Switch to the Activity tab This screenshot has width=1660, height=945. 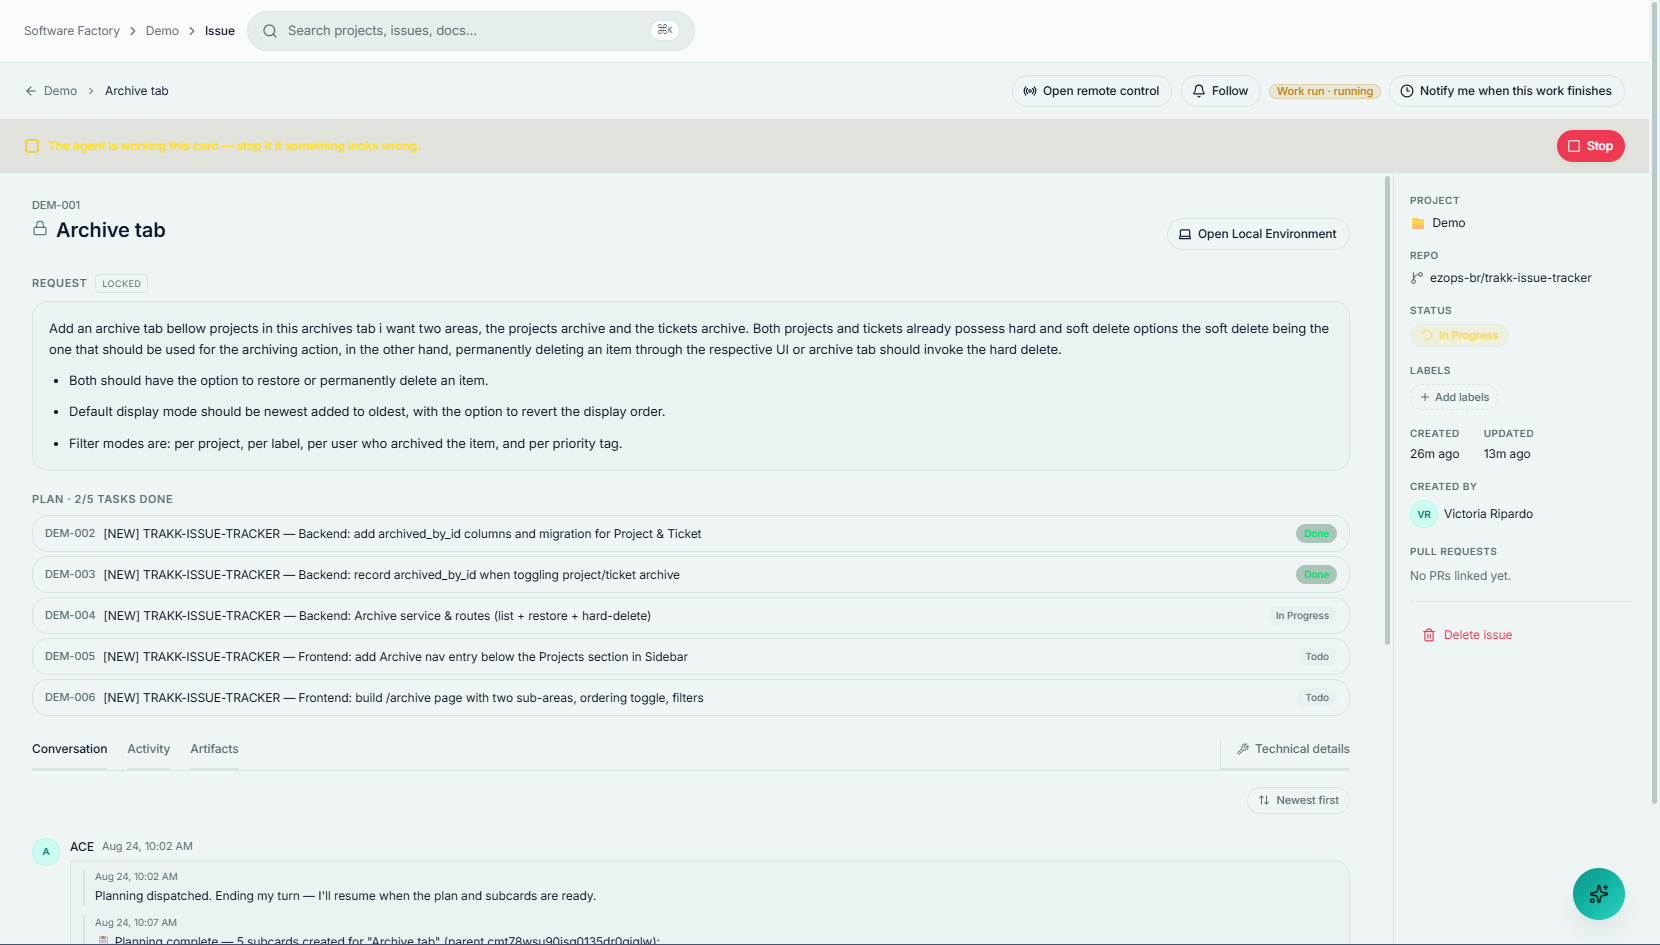pyautogui.click(x=149, y=749)
